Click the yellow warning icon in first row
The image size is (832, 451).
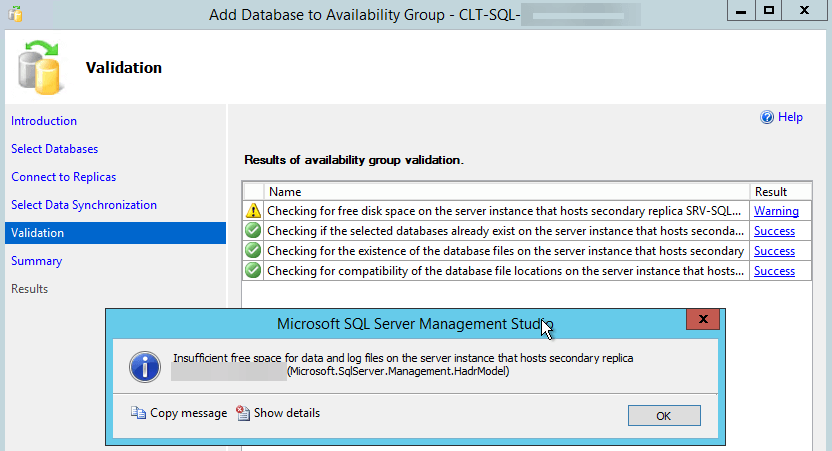pos(254,211)
